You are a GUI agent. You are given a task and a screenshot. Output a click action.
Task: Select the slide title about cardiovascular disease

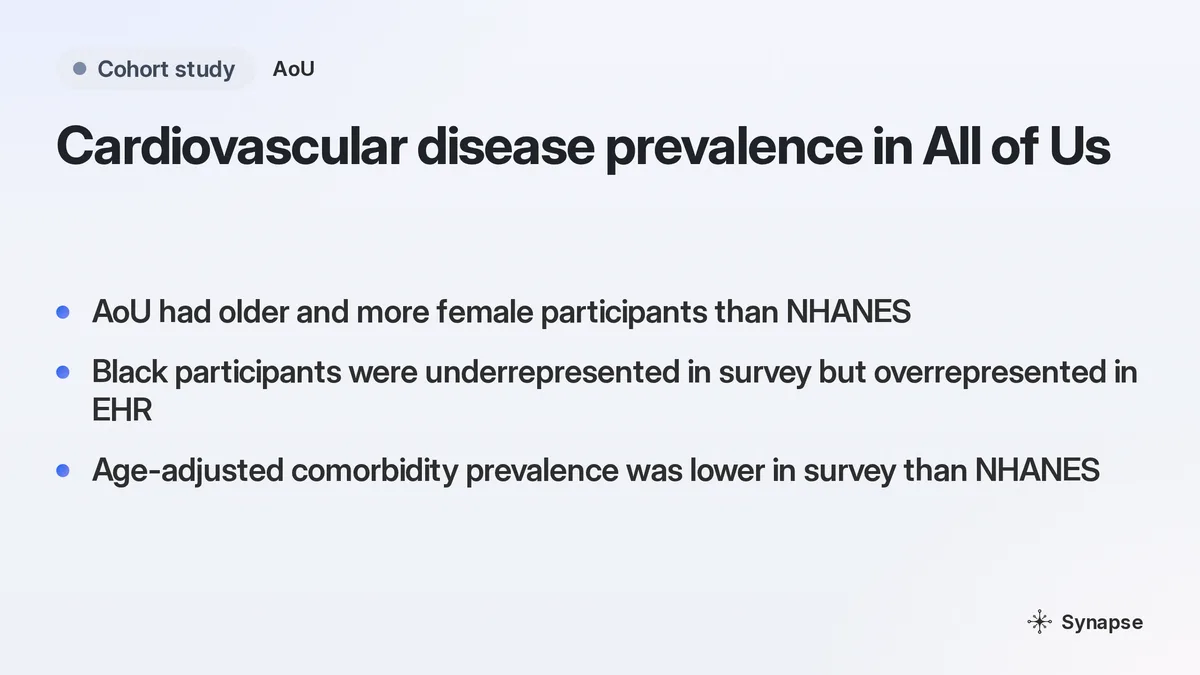pos(583,147)
